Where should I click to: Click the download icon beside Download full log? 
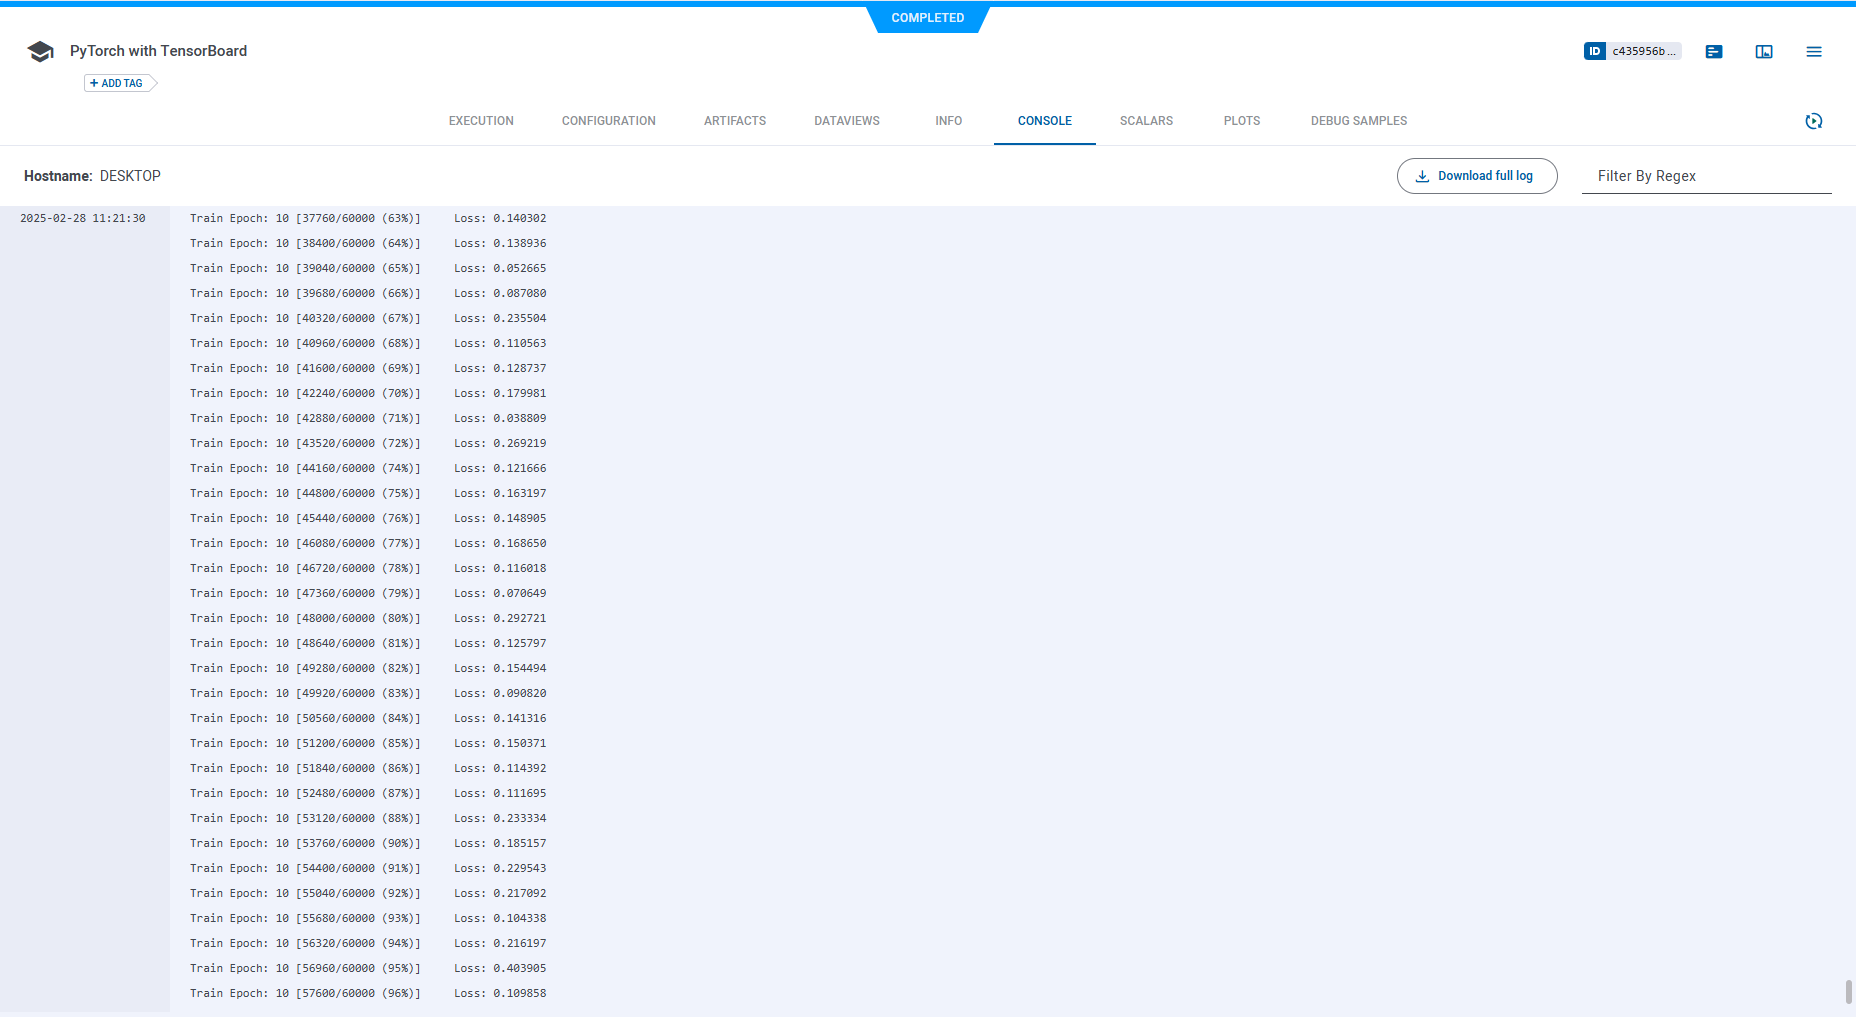point(1421,175)
